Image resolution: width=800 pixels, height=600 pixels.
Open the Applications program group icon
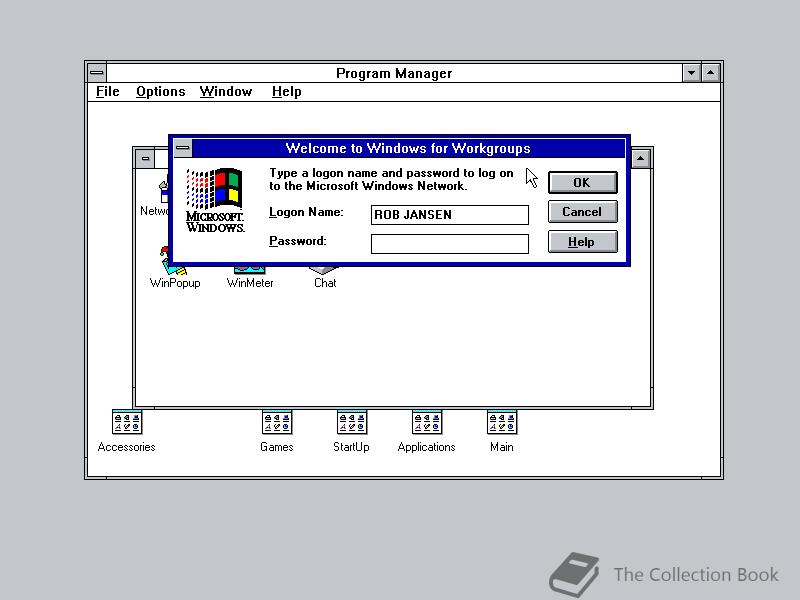[x=427, y=422]
